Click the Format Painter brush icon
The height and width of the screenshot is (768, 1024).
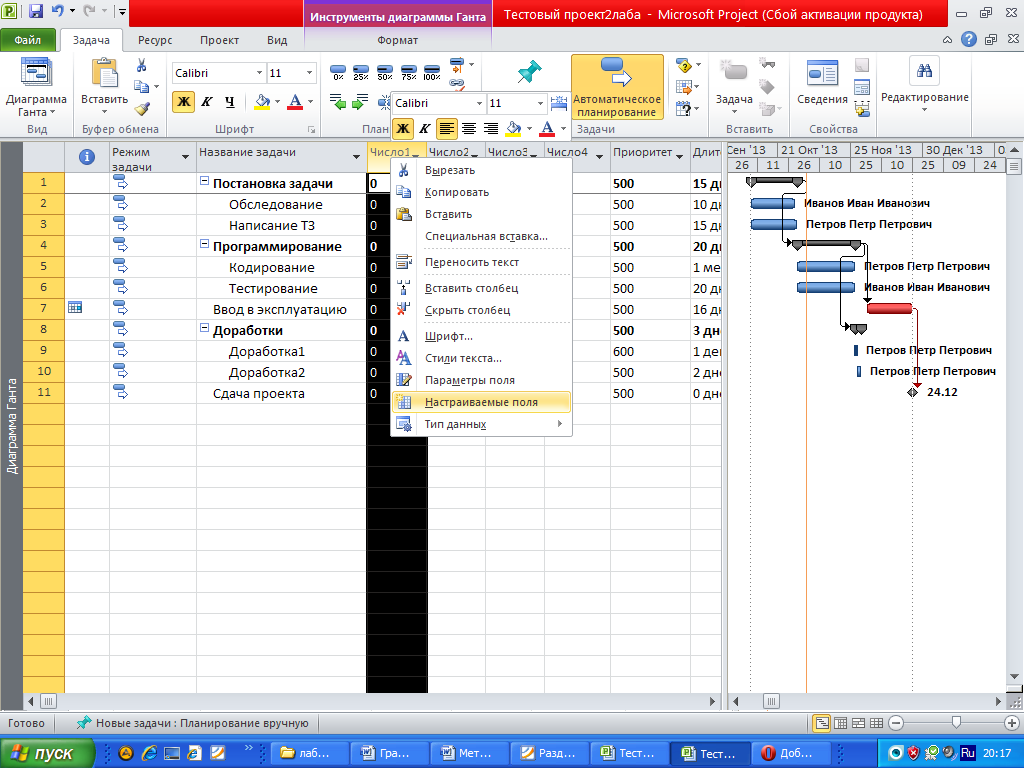pos(142,108)
